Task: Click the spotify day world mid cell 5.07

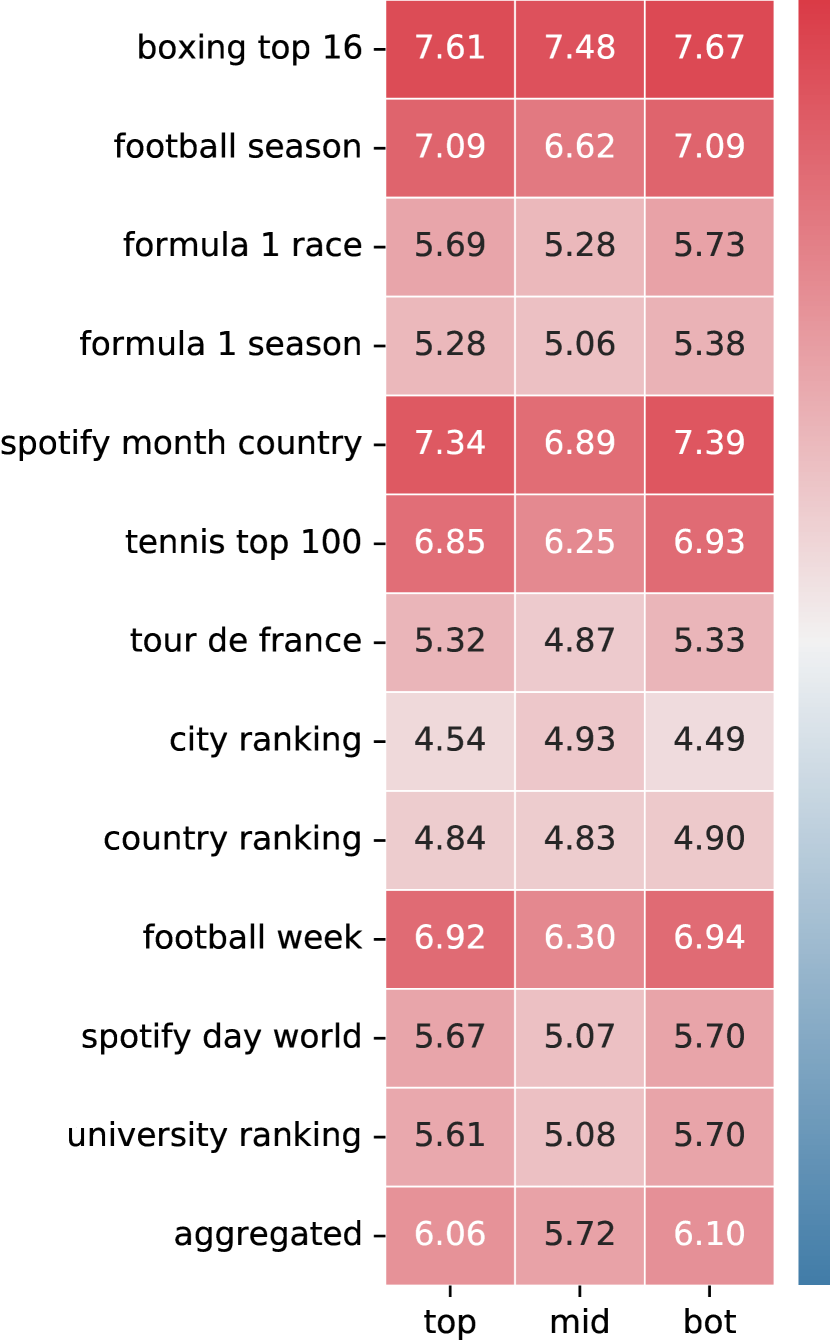Action: (580, 1037)
